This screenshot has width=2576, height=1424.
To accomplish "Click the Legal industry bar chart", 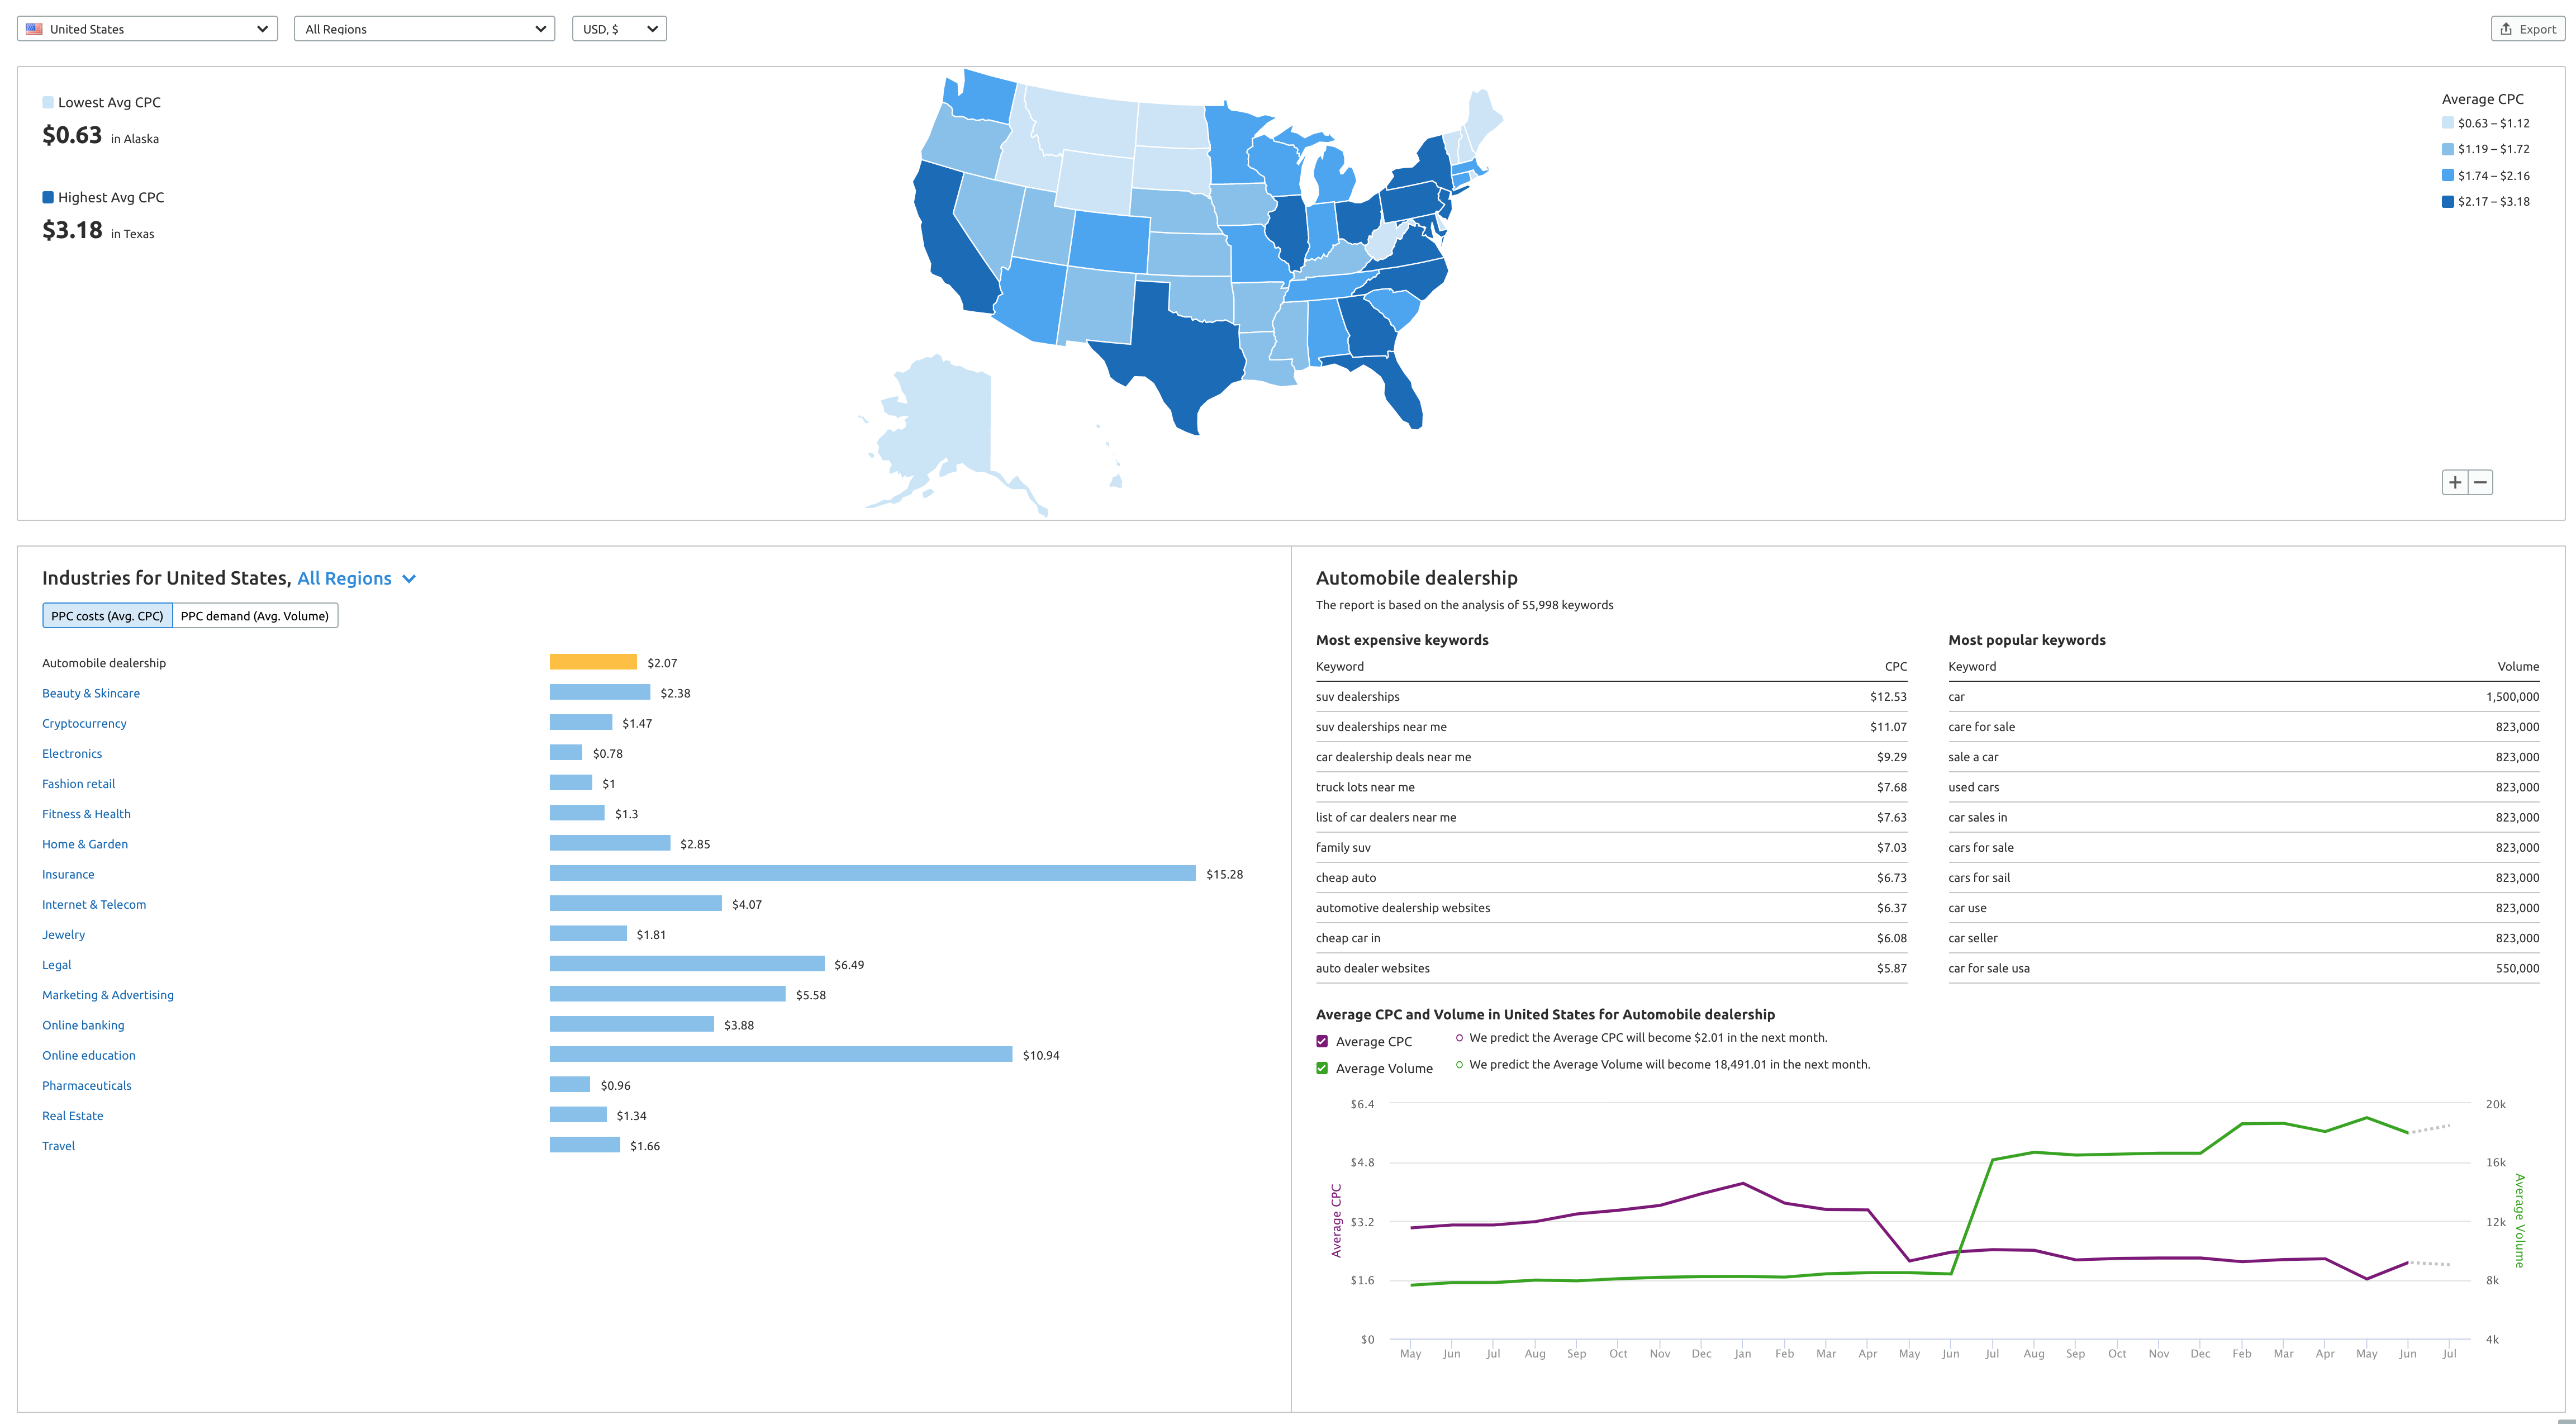I will tap(683, 963).
